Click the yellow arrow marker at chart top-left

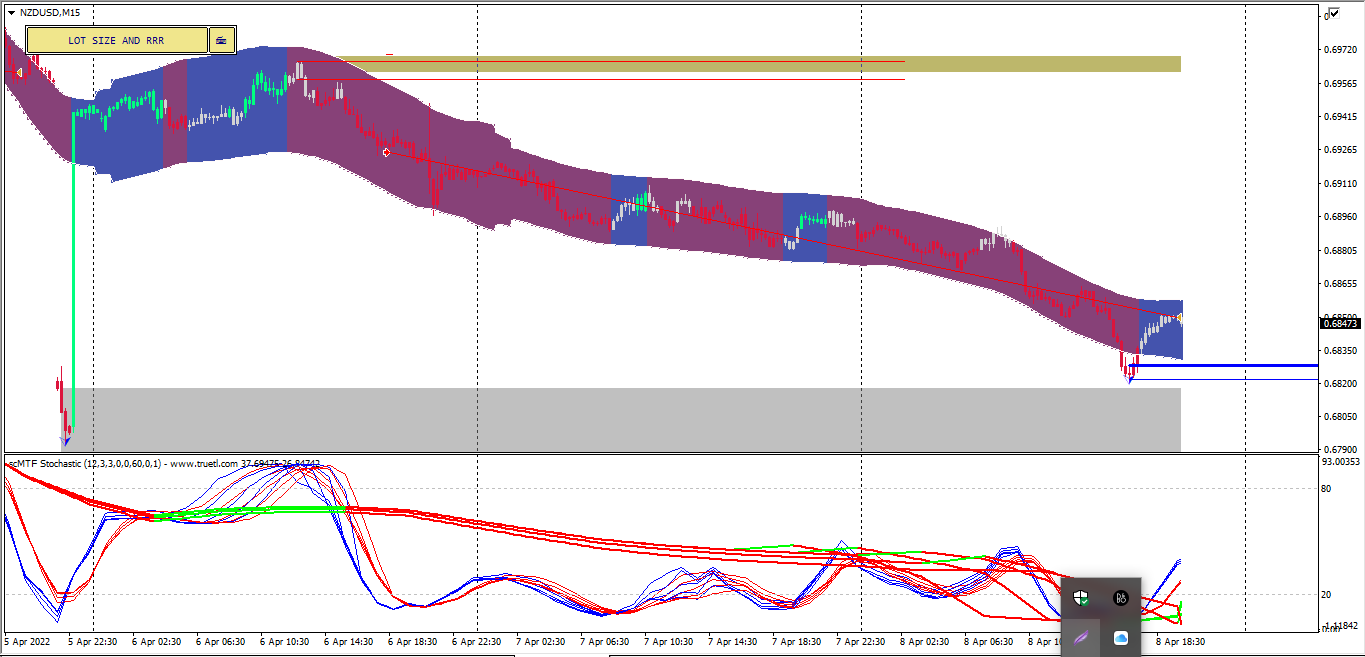[x=18, y=72]
